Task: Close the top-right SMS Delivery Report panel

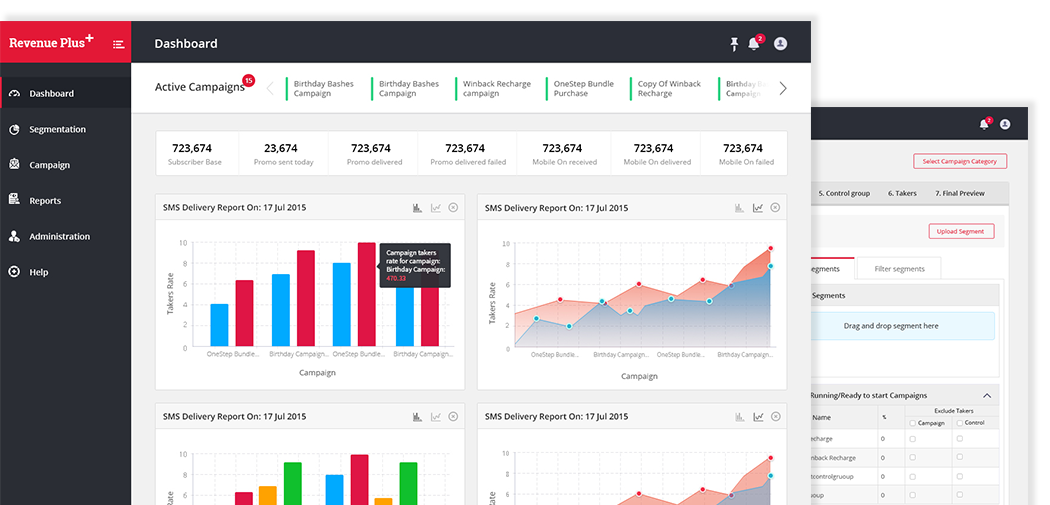Action: tap(775, 208)
